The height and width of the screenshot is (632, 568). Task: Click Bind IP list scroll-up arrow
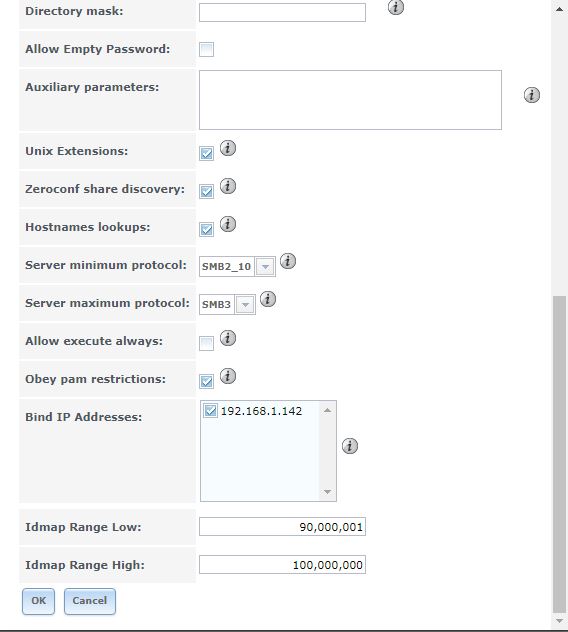[x=327, y=410]
